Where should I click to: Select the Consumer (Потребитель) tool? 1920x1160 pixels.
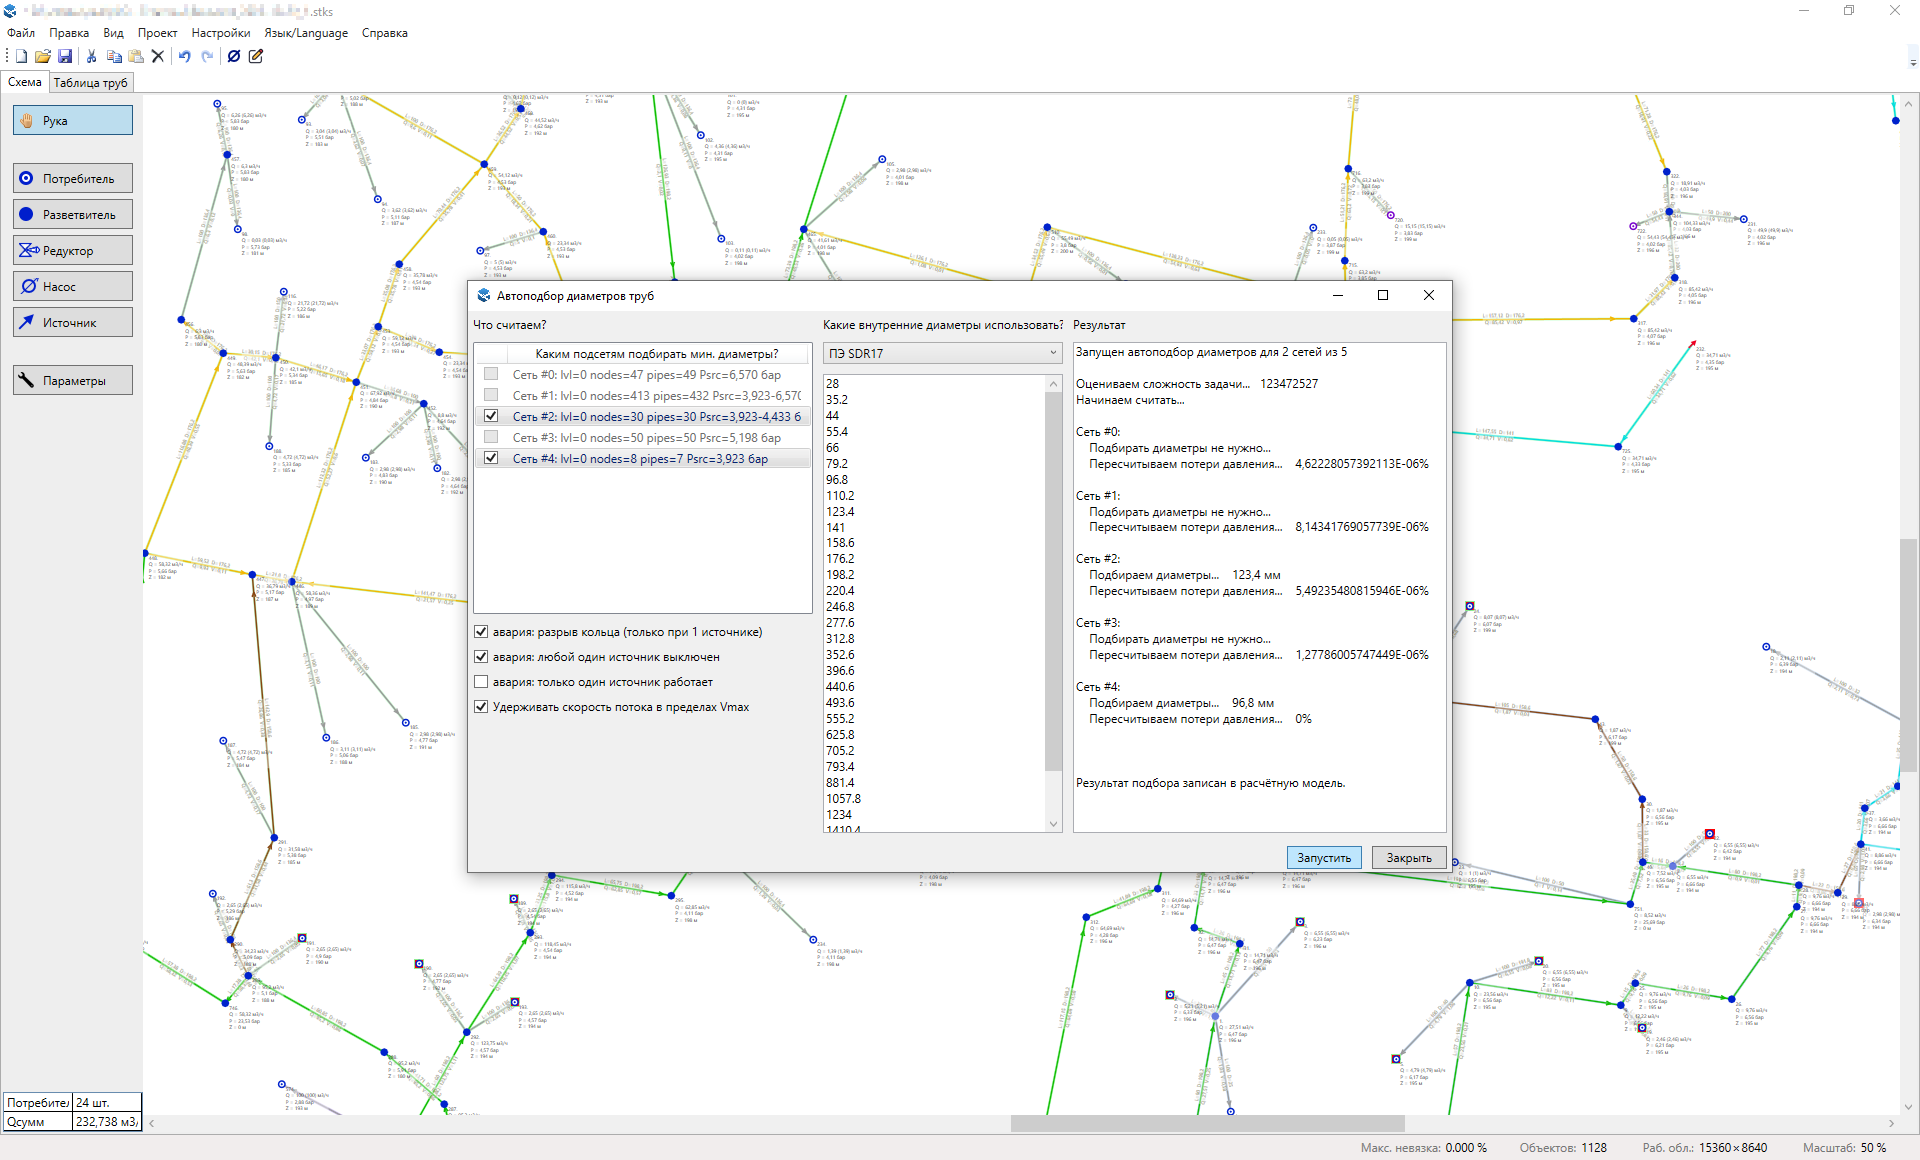tap(72, 179)
